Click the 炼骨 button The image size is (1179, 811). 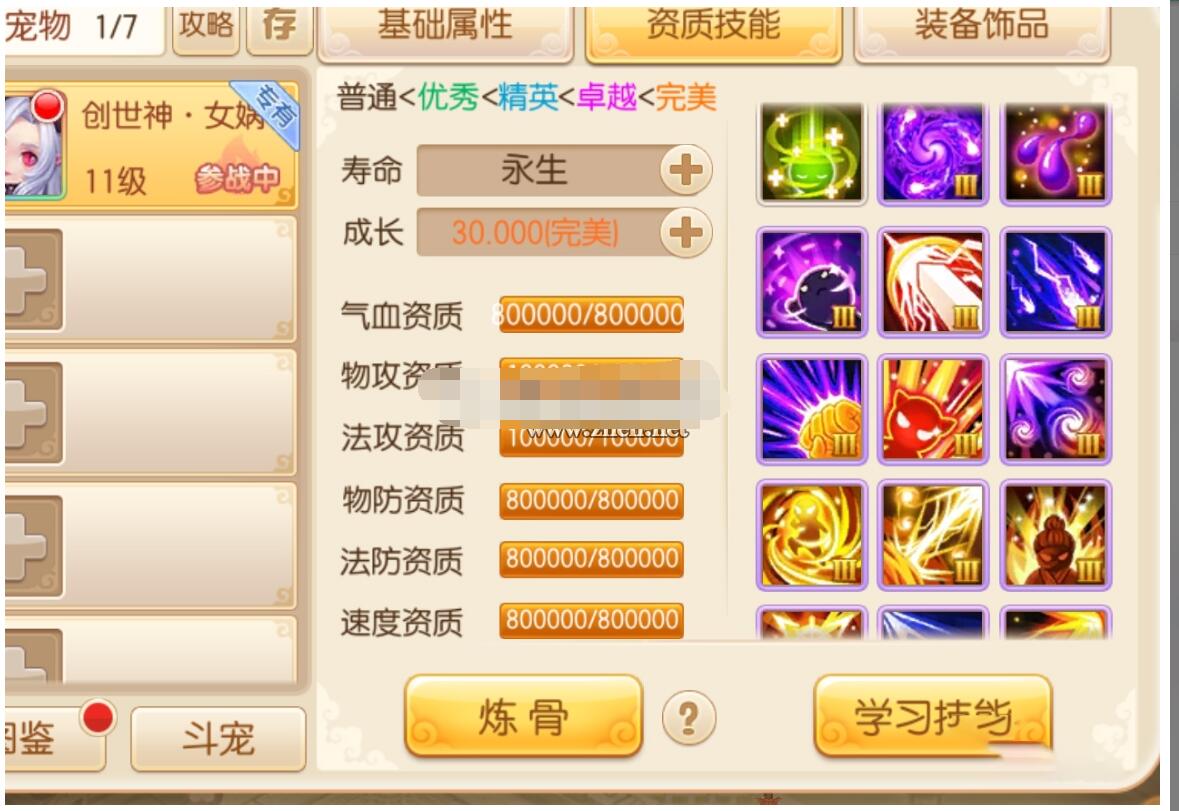coord(523,716)
